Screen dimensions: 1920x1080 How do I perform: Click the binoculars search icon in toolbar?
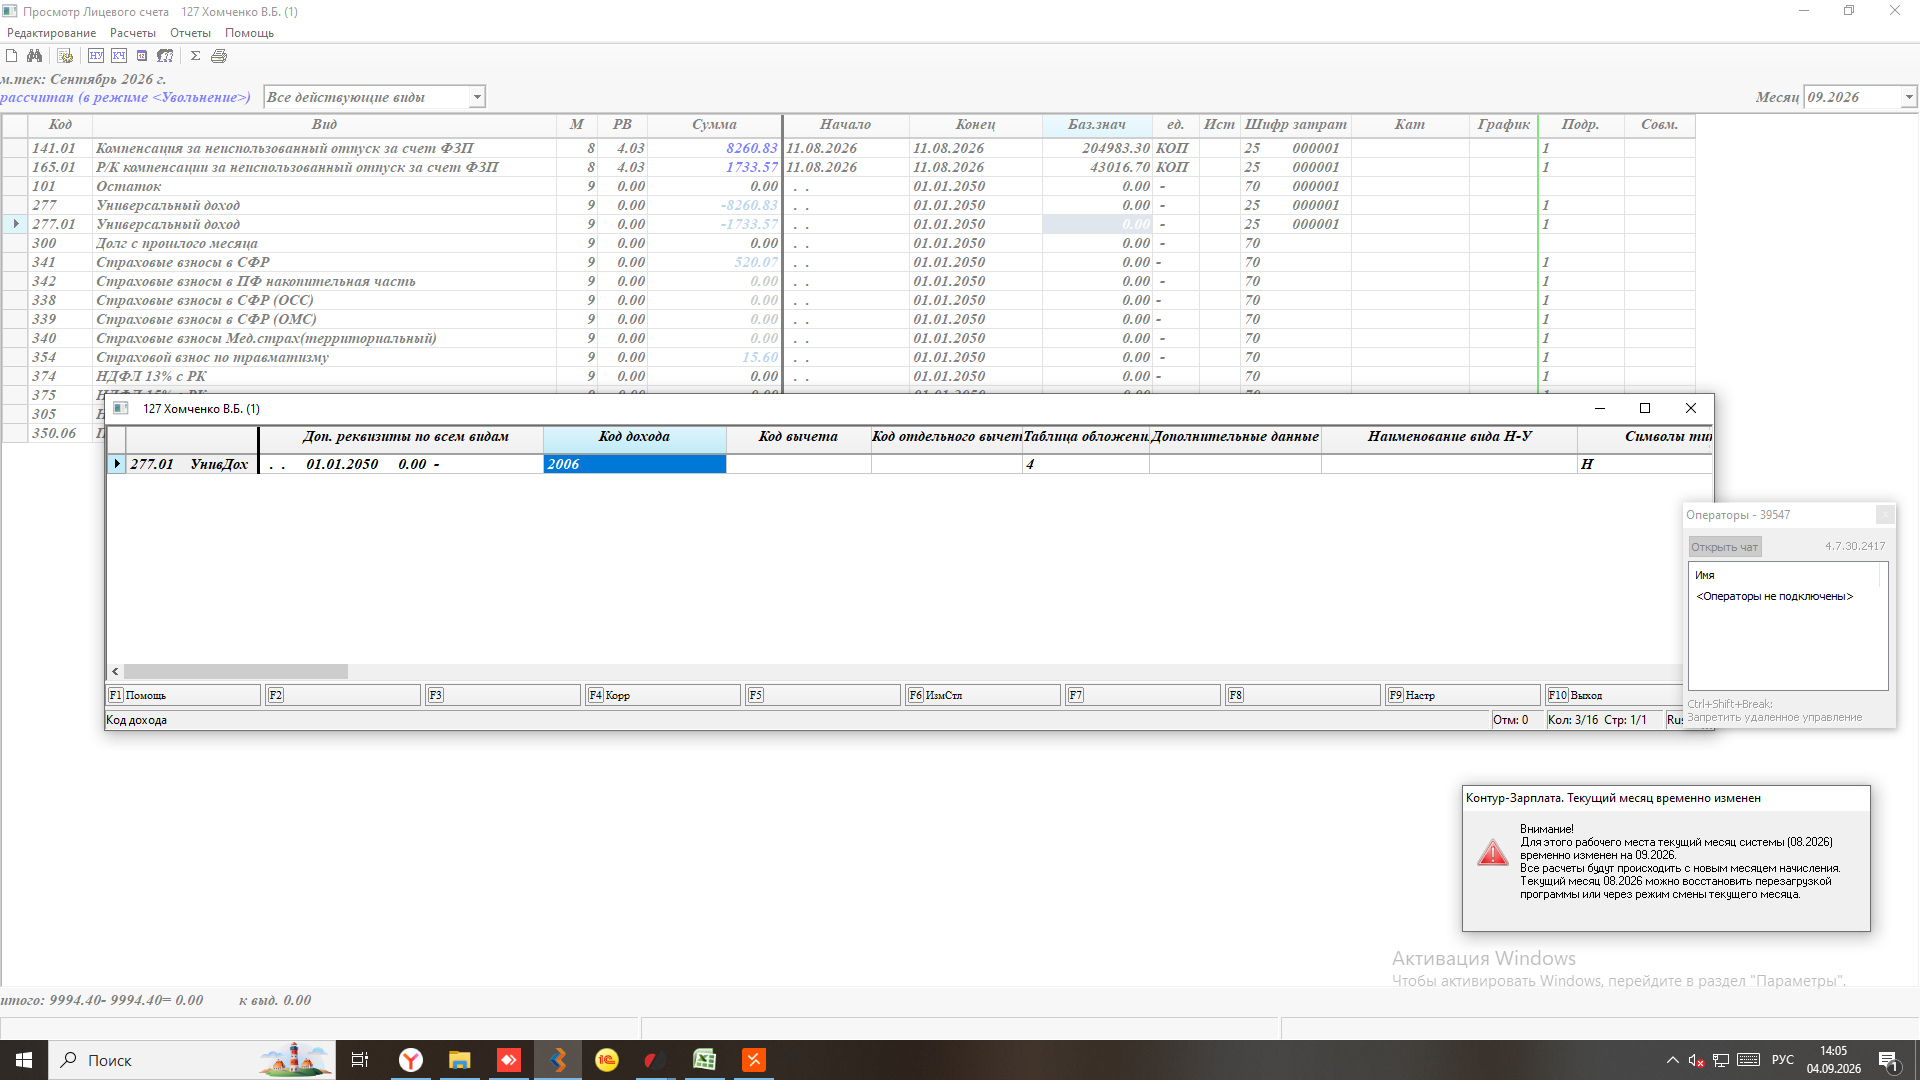(35, 56)
